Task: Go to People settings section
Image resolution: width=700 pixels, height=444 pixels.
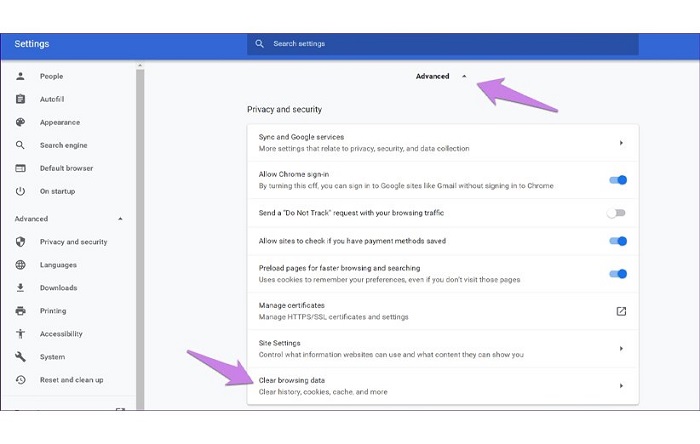Action: (51, 76)
